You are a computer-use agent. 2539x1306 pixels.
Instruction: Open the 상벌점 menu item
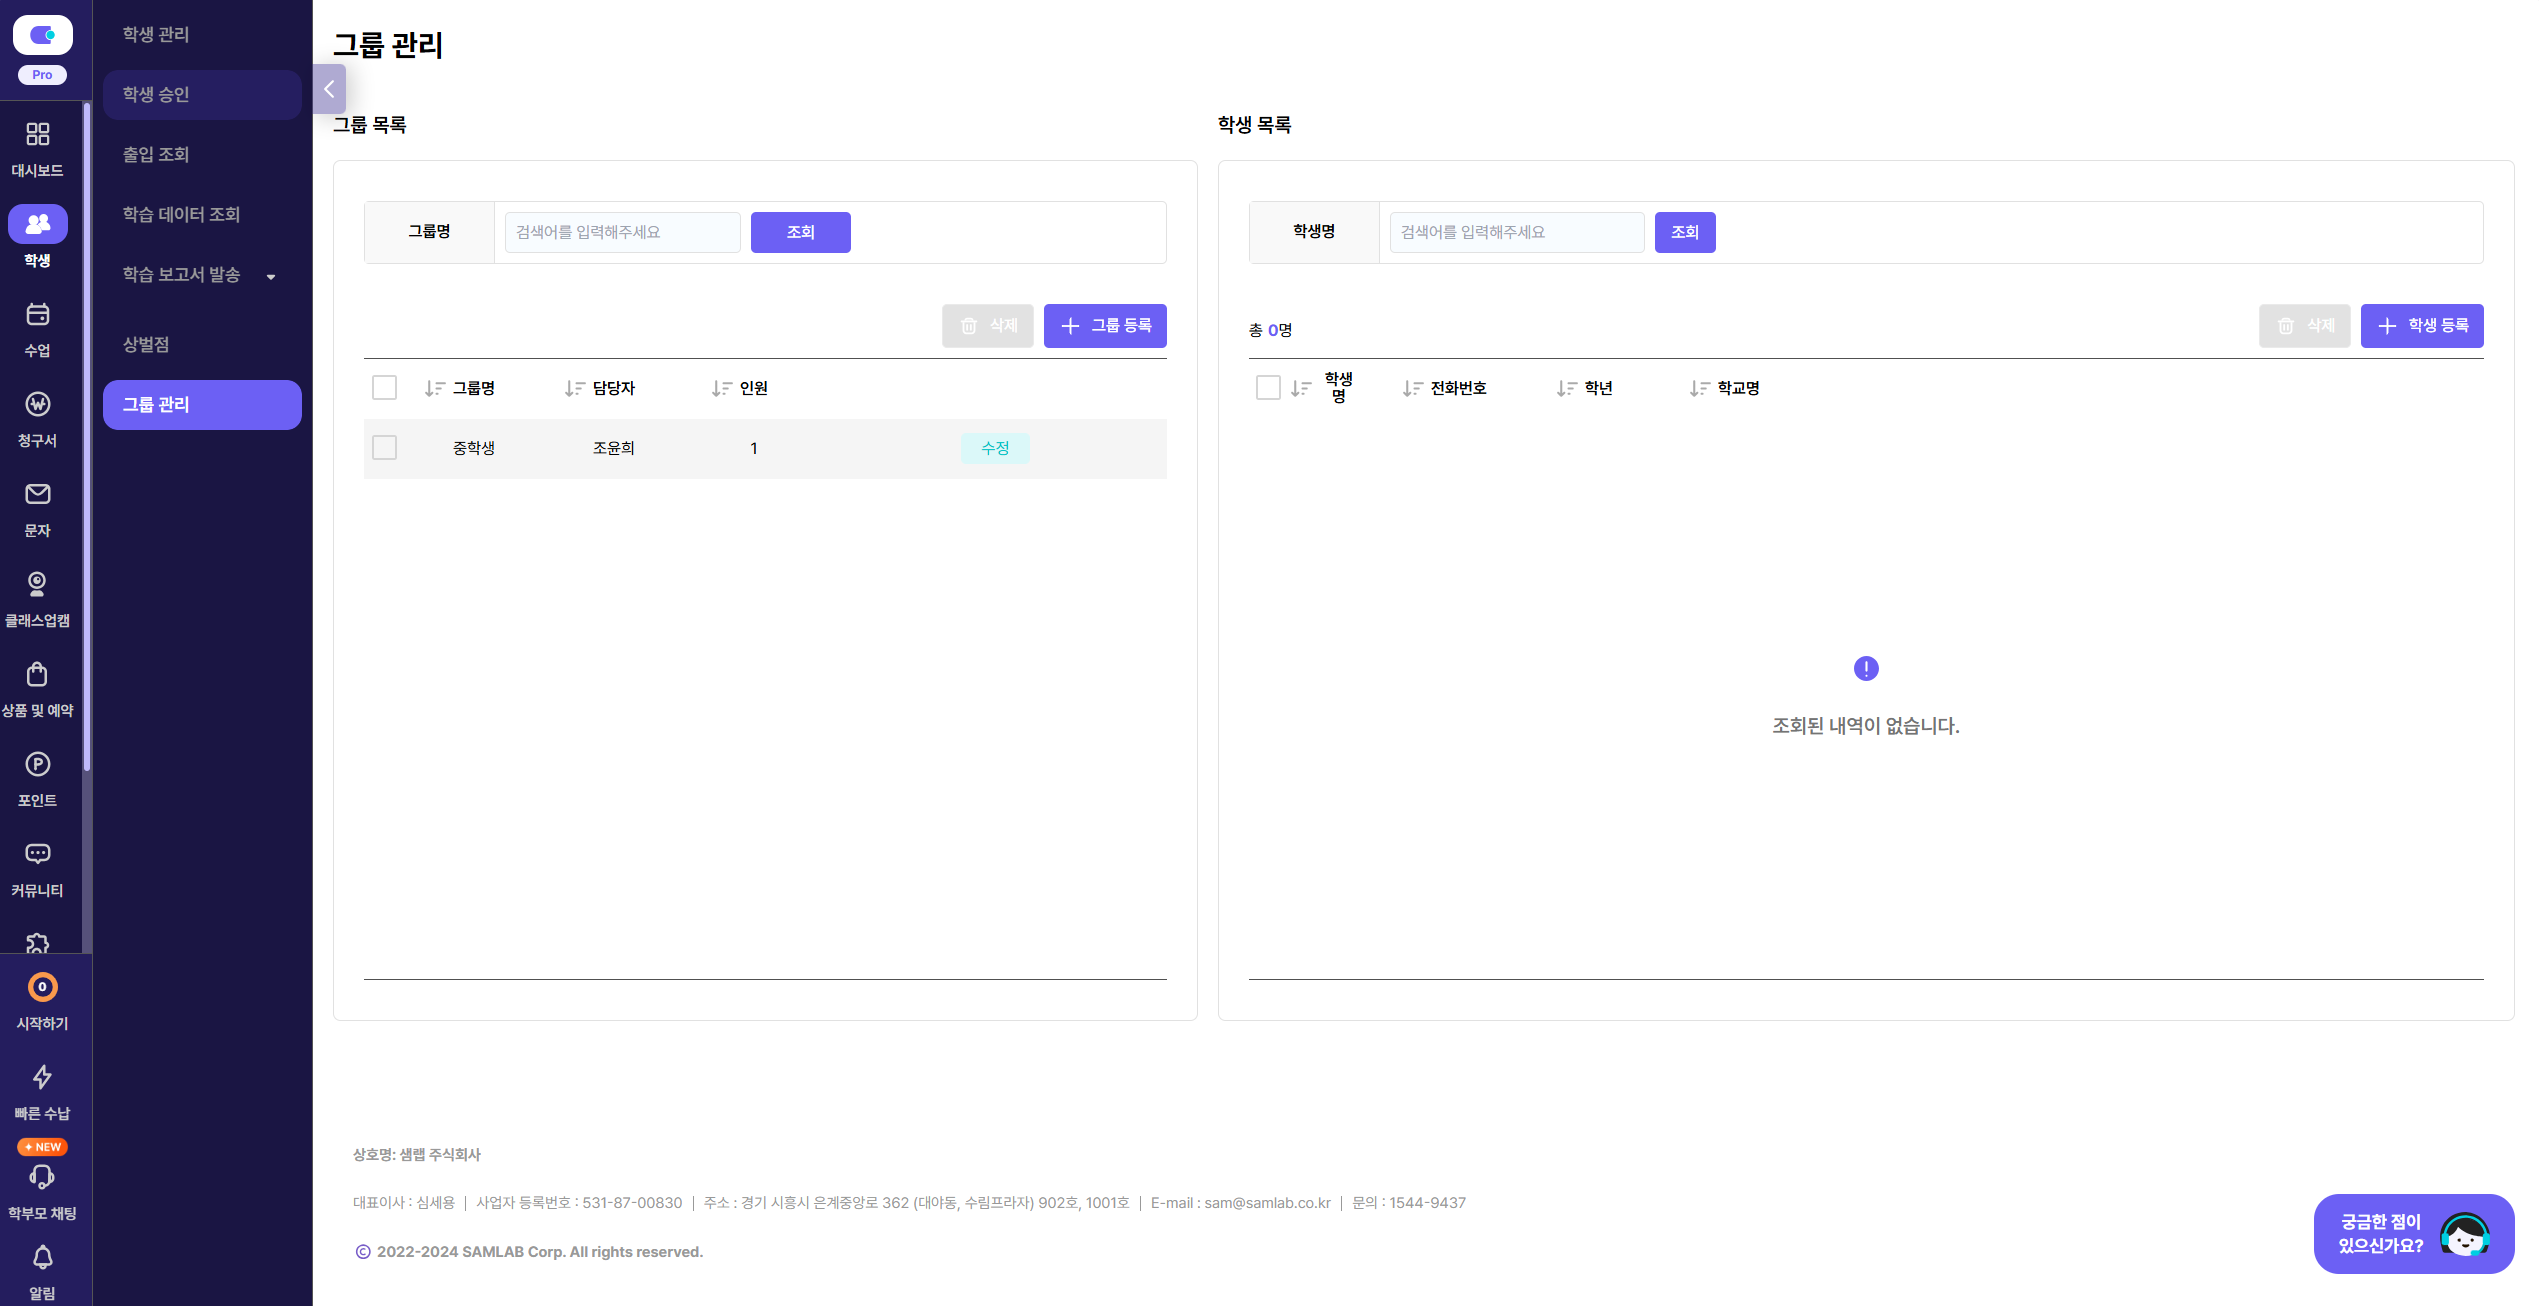point(146,345)
